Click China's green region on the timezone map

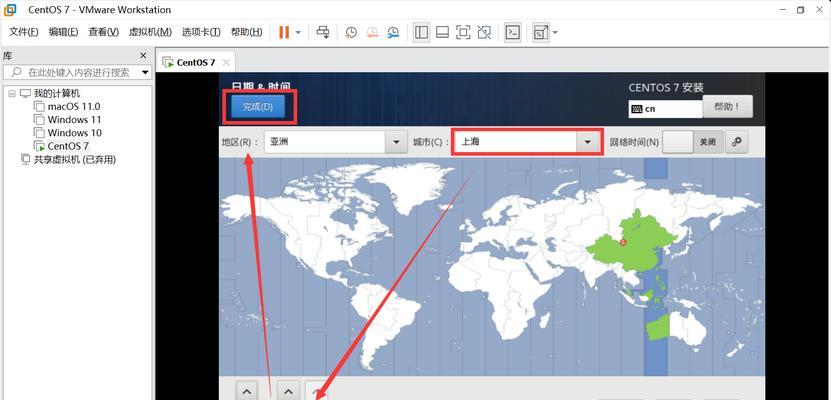pyautogui.click(x=633, y=243)
